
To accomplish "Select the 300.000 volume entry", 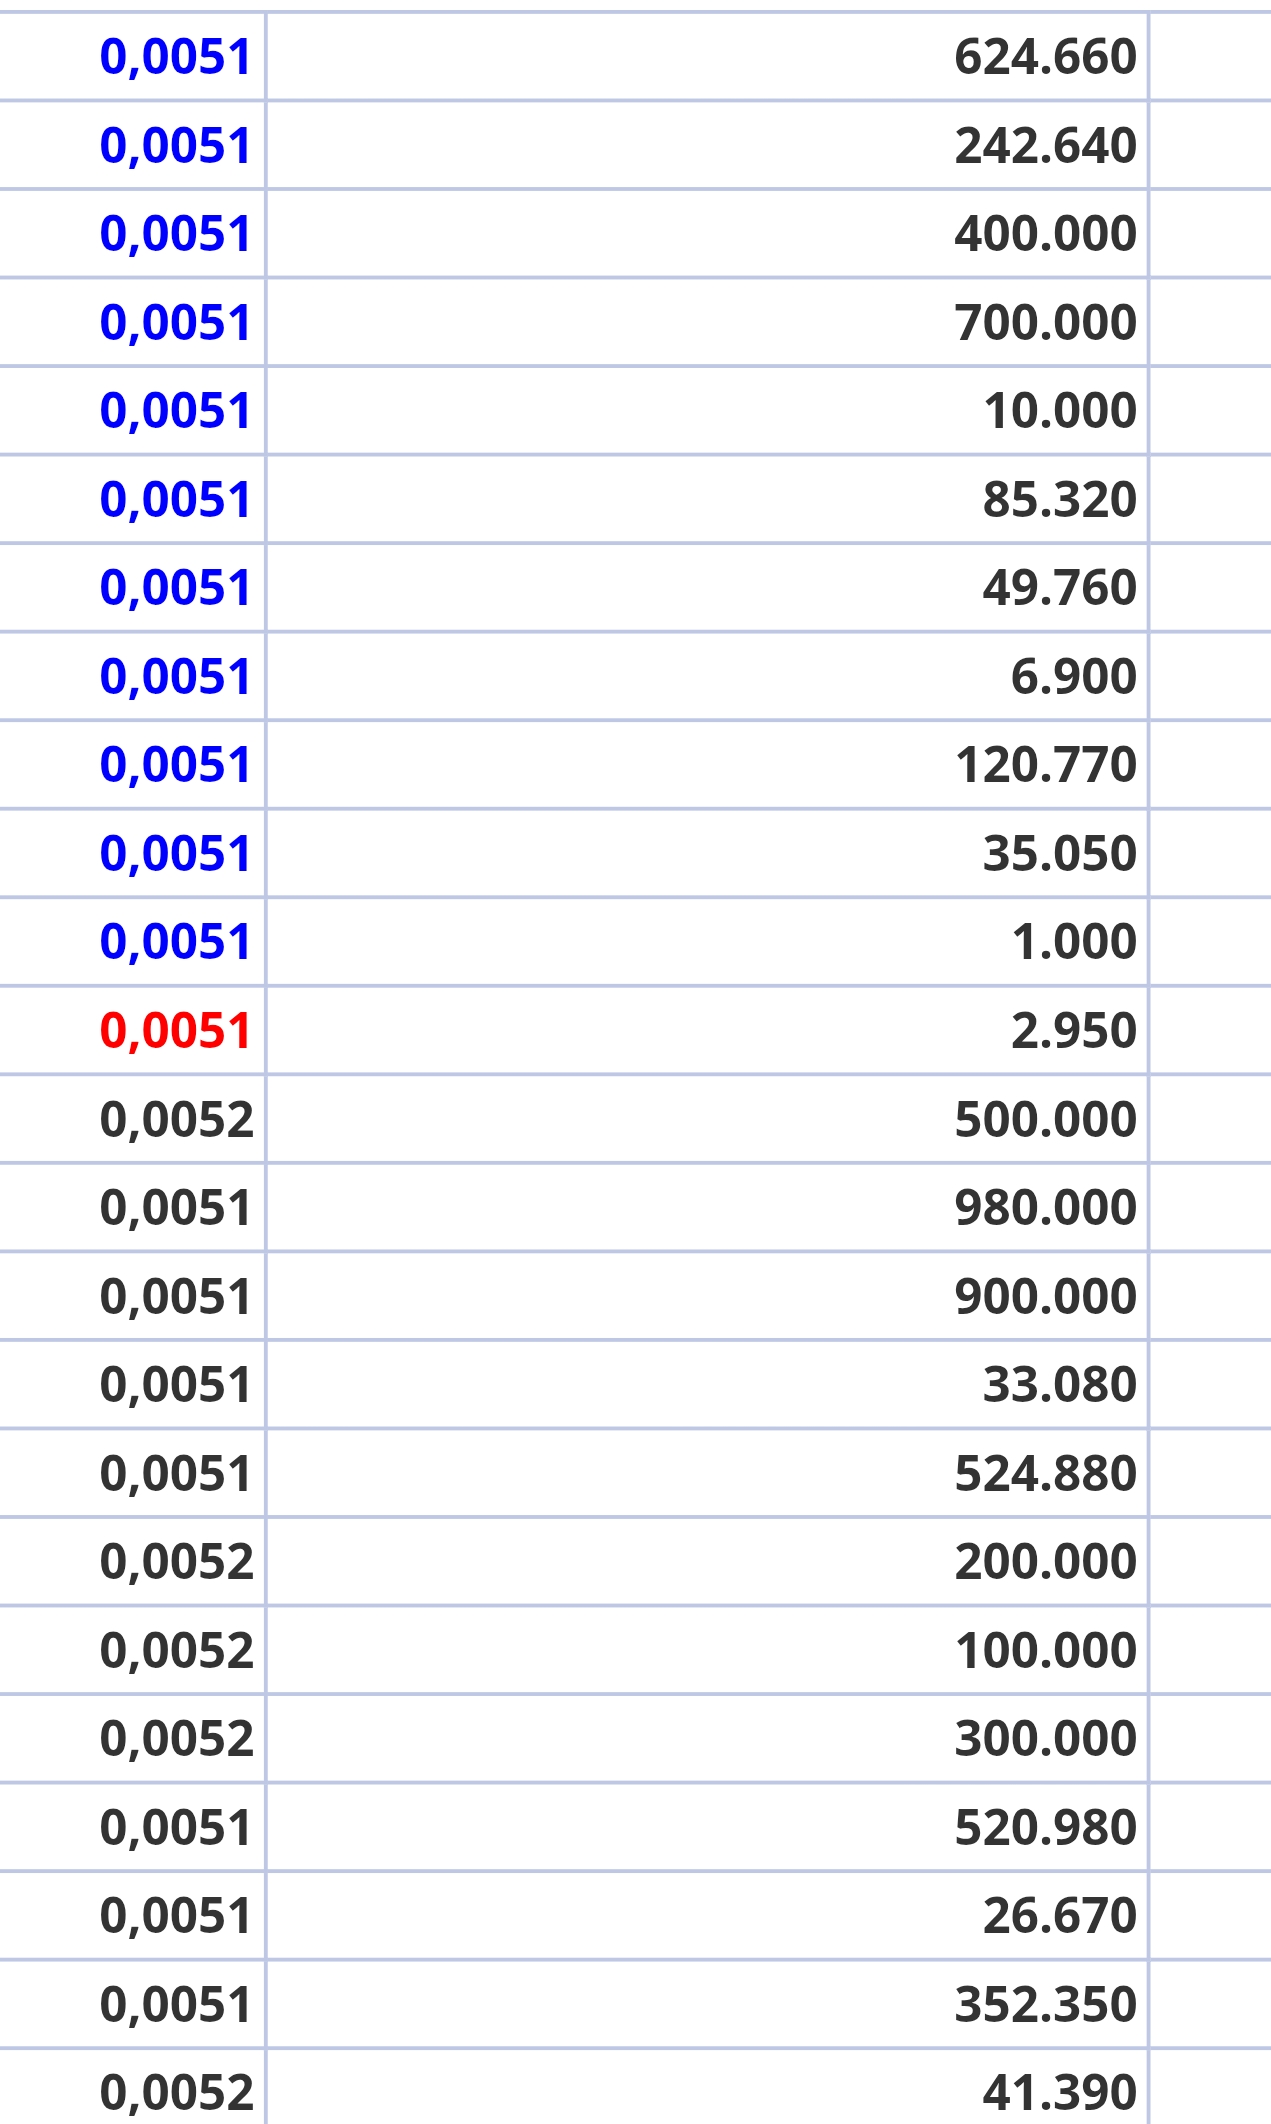I will (1045, 1739).
